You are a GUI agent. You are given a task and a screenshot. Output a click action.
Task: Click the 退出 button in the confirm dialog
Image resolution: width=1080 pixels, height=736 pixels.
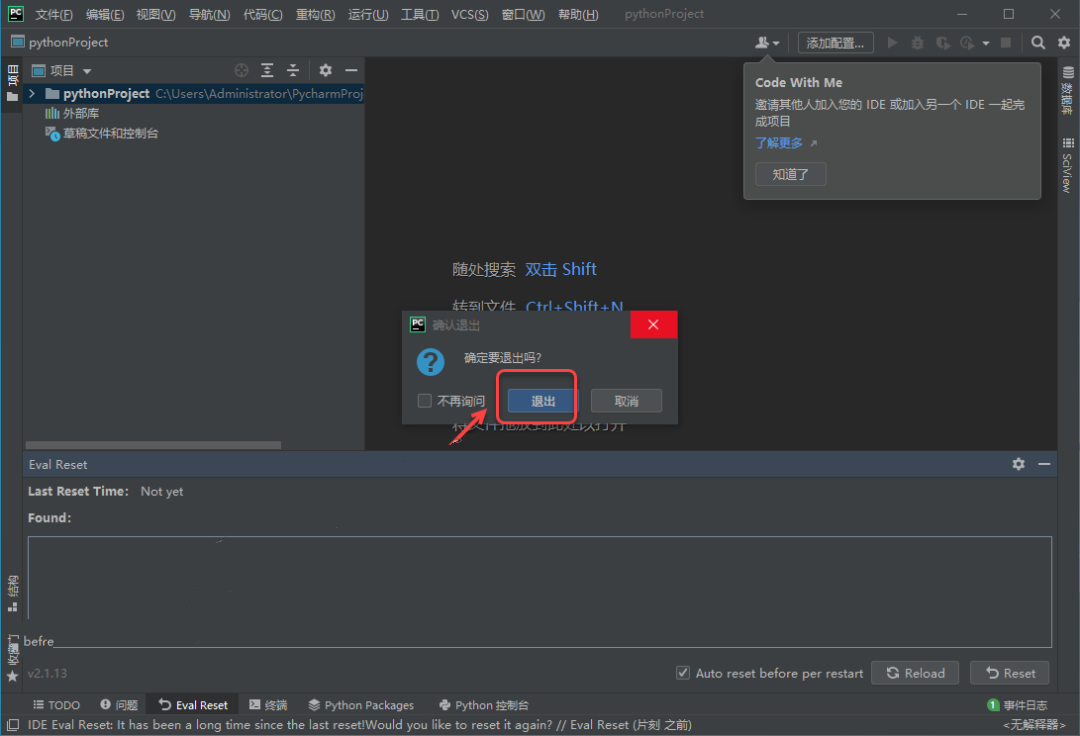543,401
